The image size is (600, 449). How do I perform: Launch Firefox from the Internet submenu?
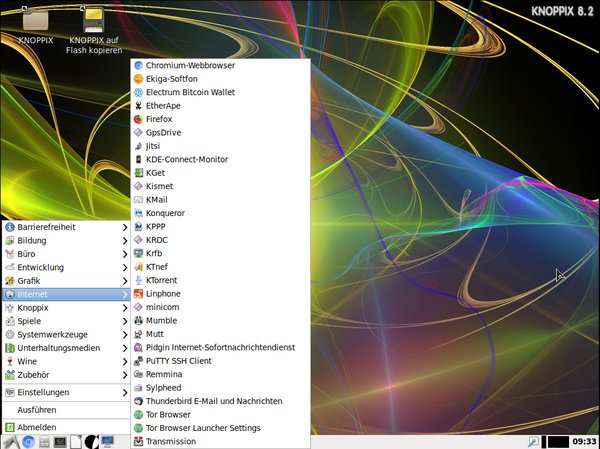(x=220, y=119)
